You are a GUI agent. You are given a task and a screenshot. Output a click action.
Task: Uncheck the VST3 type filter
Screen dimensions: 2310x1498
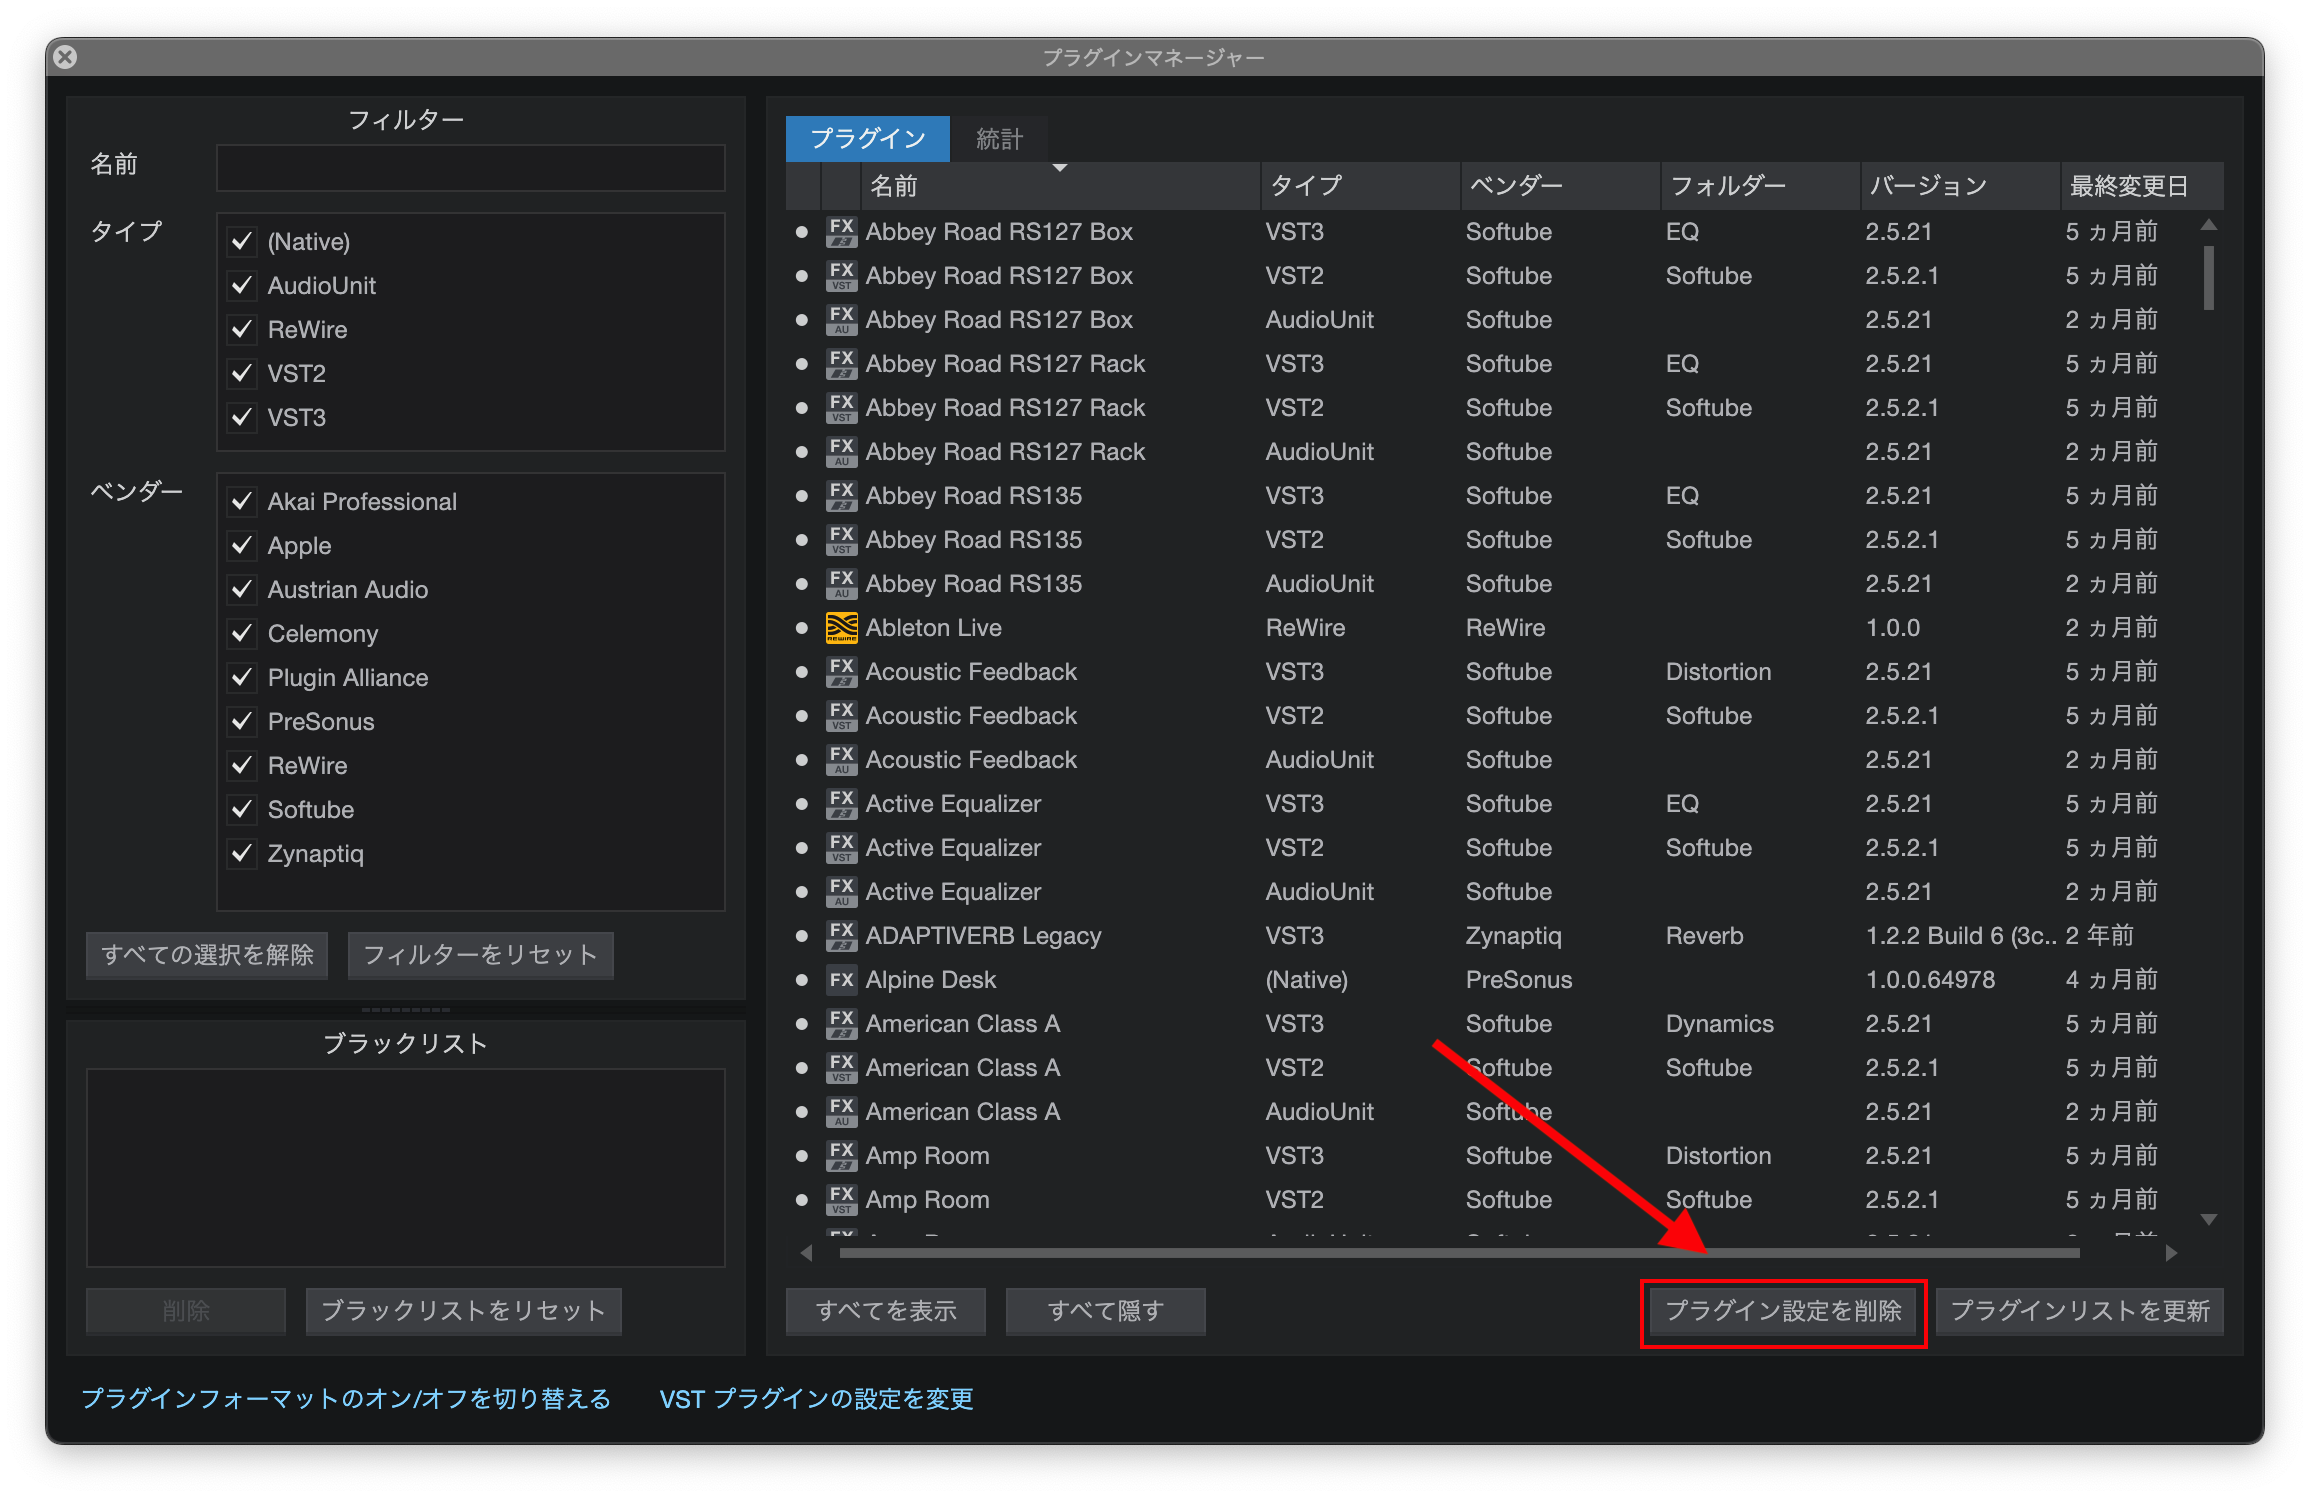[241, 418]
